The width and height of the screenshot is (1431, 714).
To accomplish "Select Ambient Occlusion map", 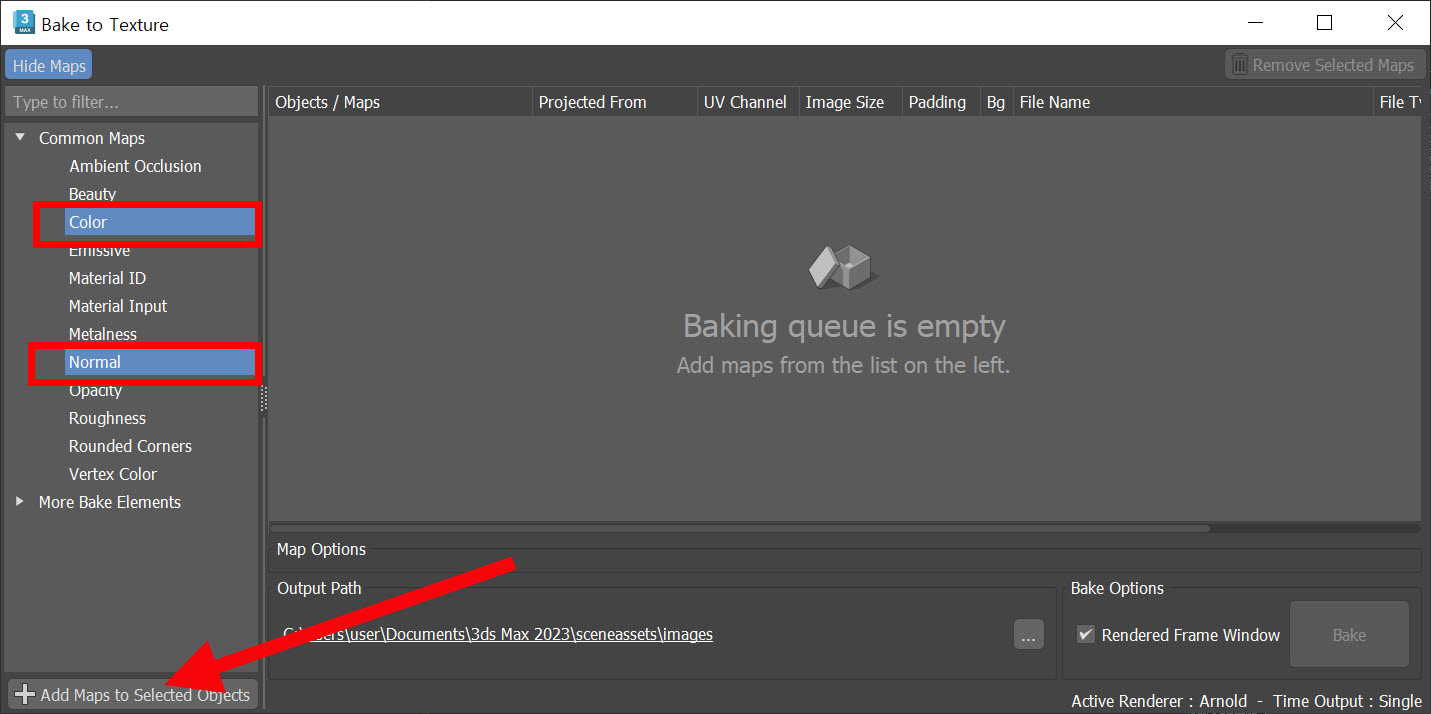I will [135, 166].
